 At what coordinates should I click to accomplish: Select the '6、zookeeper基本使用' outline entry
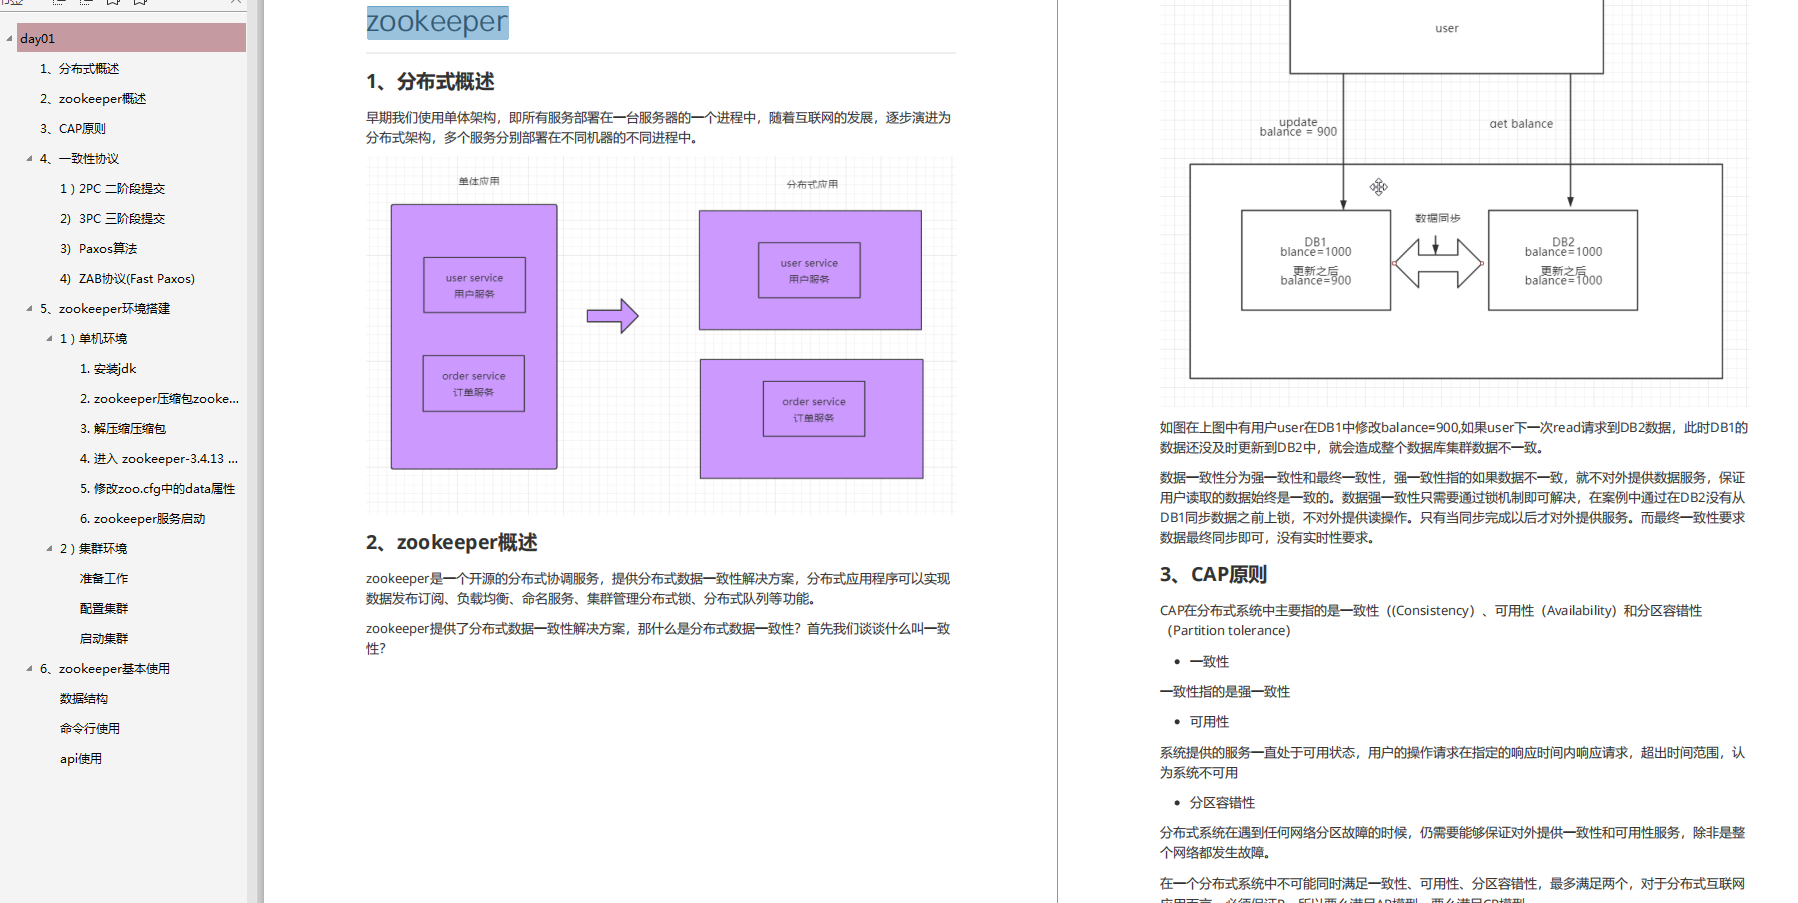[105, 669]
